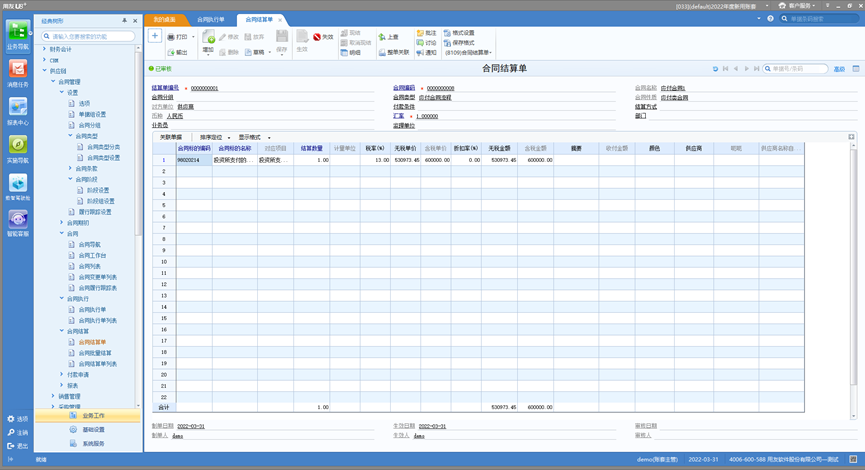Click the 无税金额 column header
The image size is (865, 470).
[x=499, y=148]
